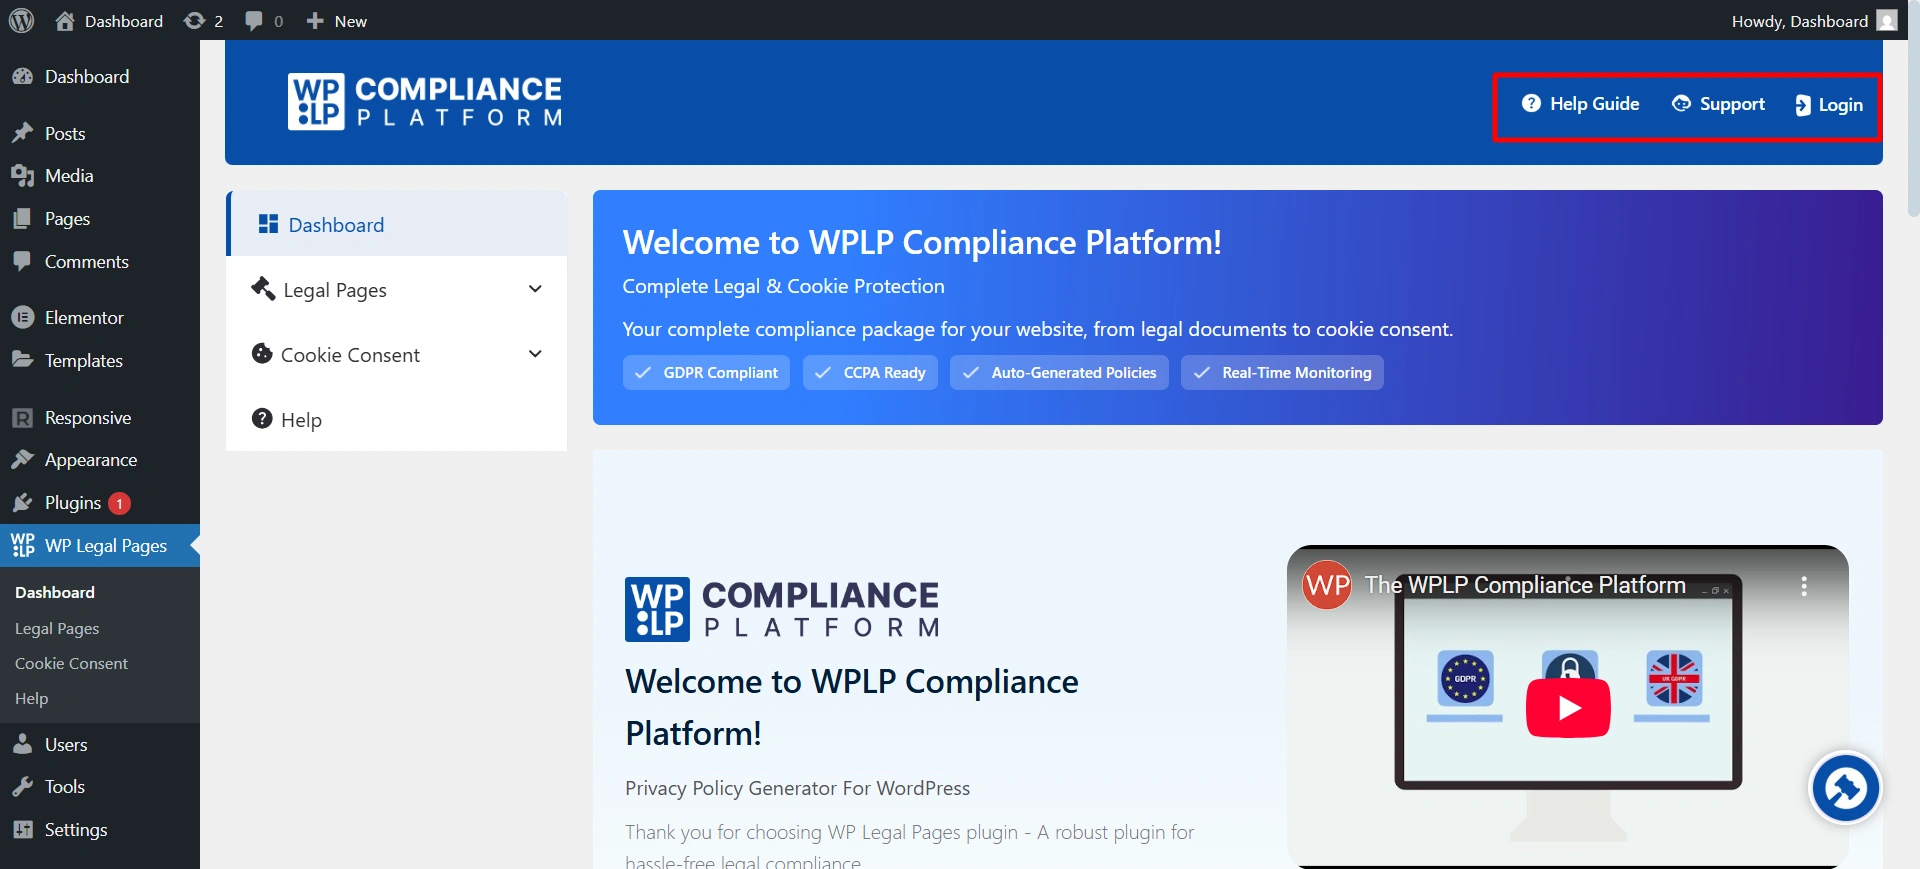Open the WordPress logo menu

click(x=21, y=20)
